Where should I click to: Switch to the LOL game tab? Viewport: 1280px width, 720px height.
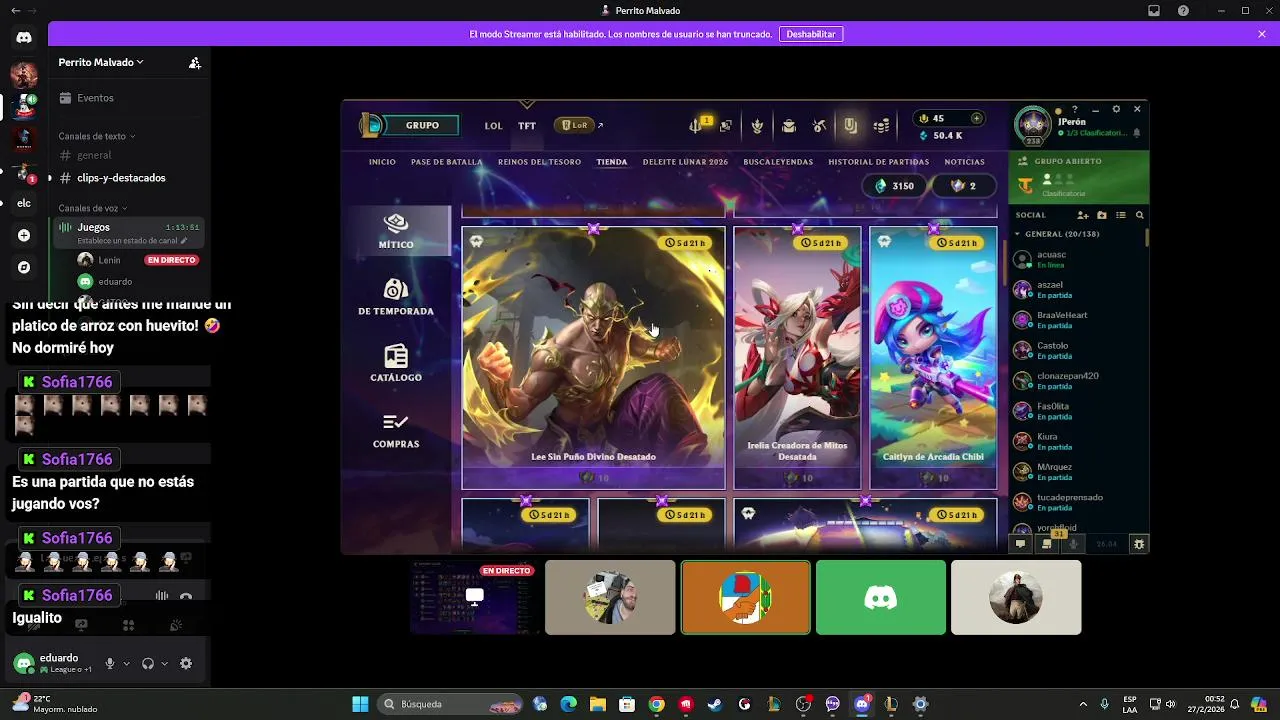[494, 126]
